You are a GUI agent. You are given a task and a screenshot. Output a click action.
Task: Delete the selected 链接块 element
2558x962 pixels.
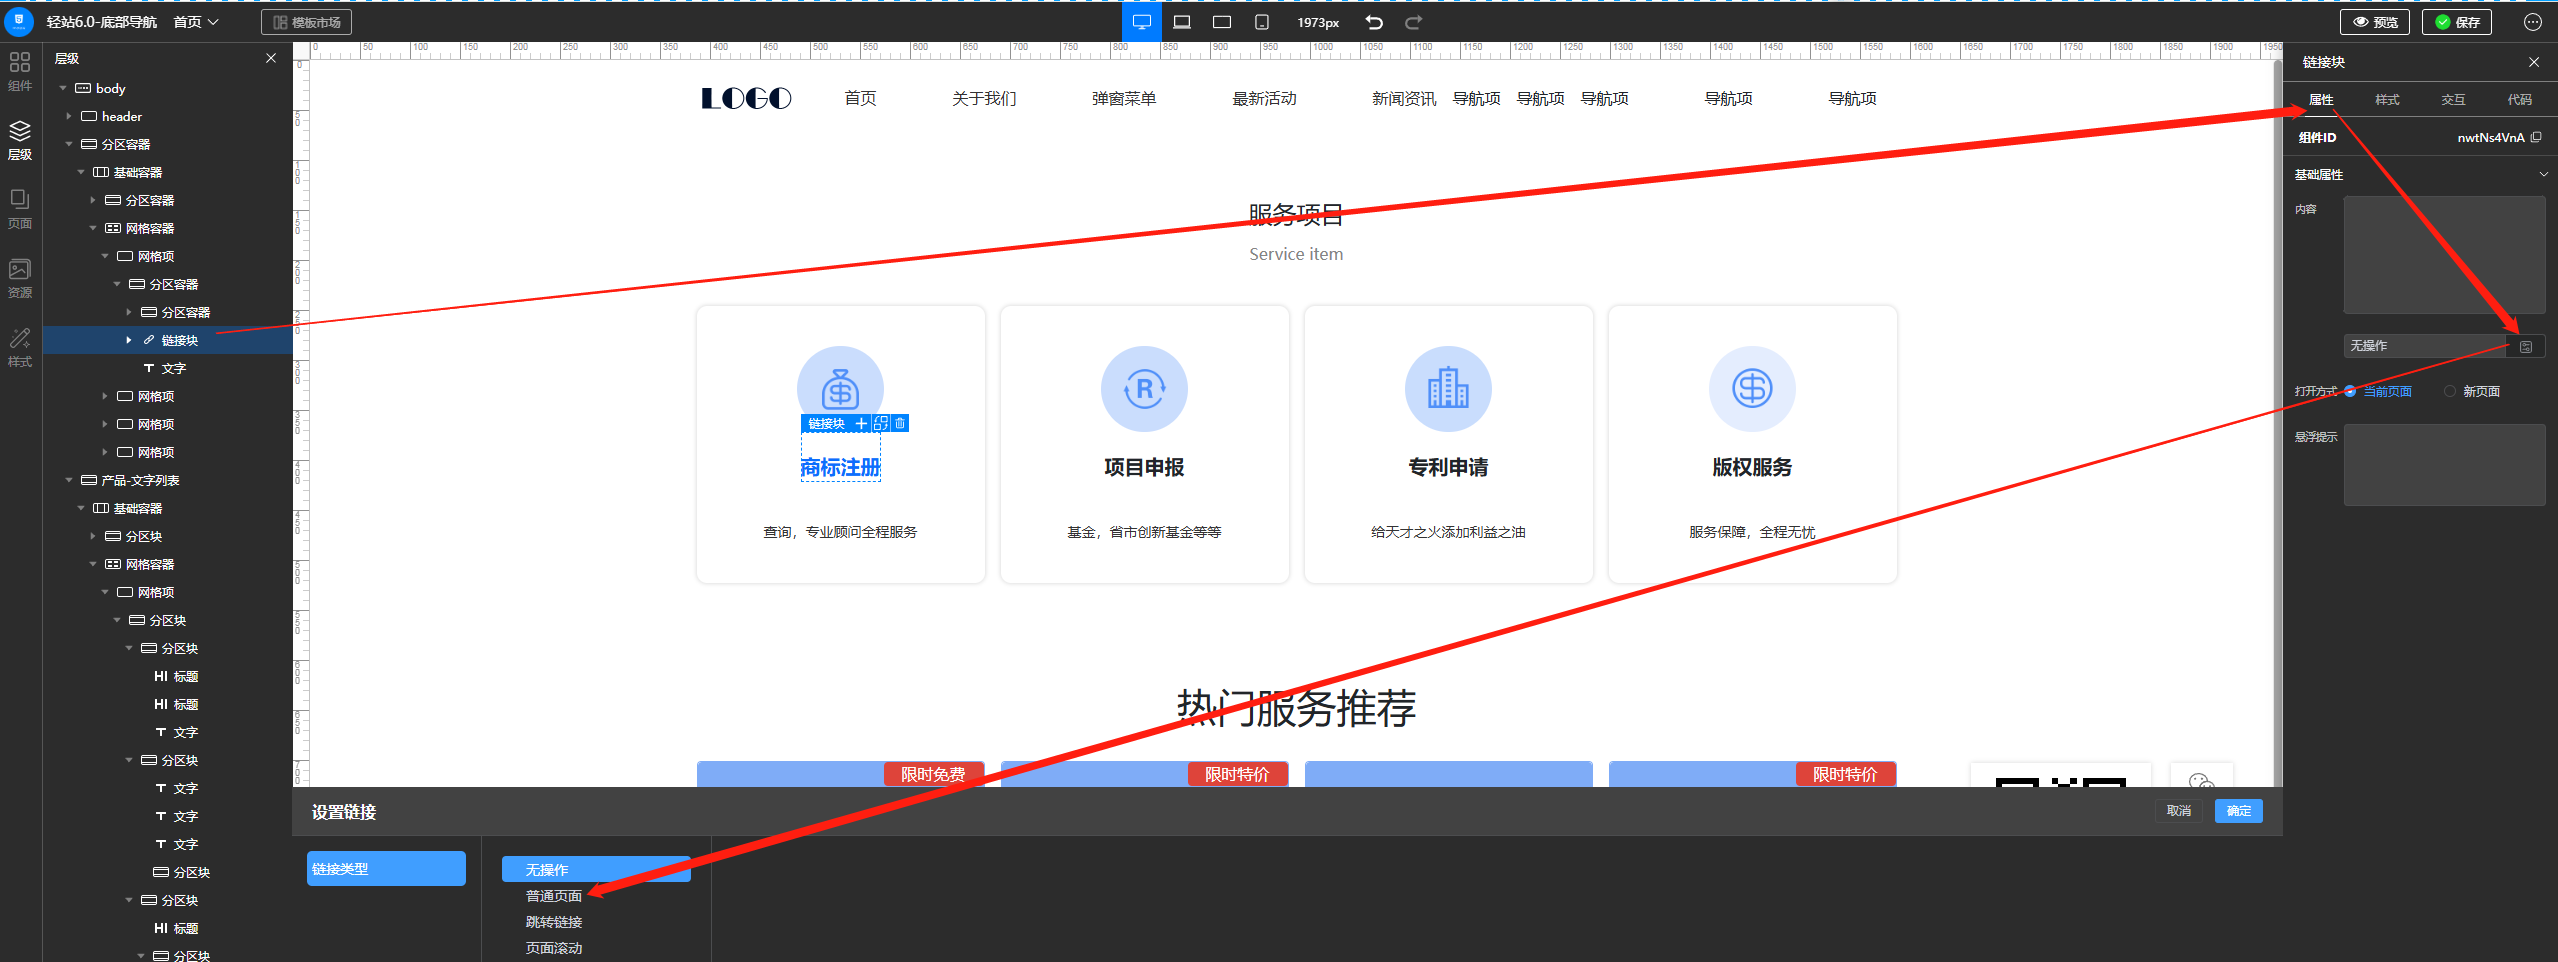coord(900,423)
